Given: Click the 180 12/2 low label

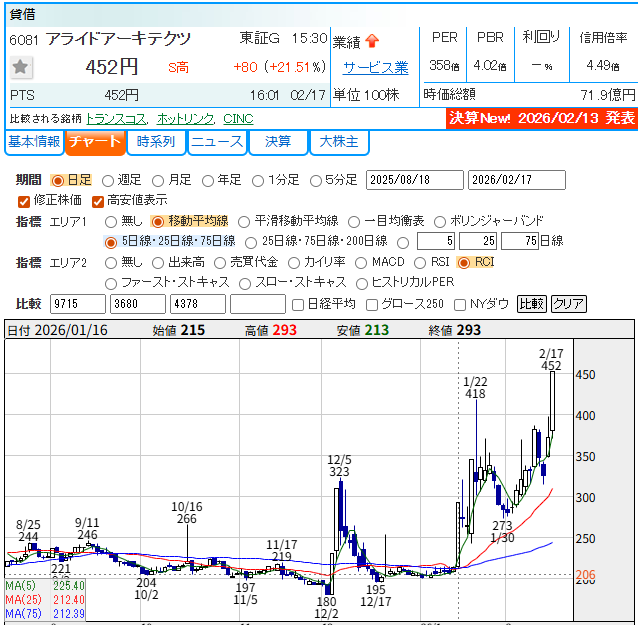Looking at the screenshot, I should (326, 608).
